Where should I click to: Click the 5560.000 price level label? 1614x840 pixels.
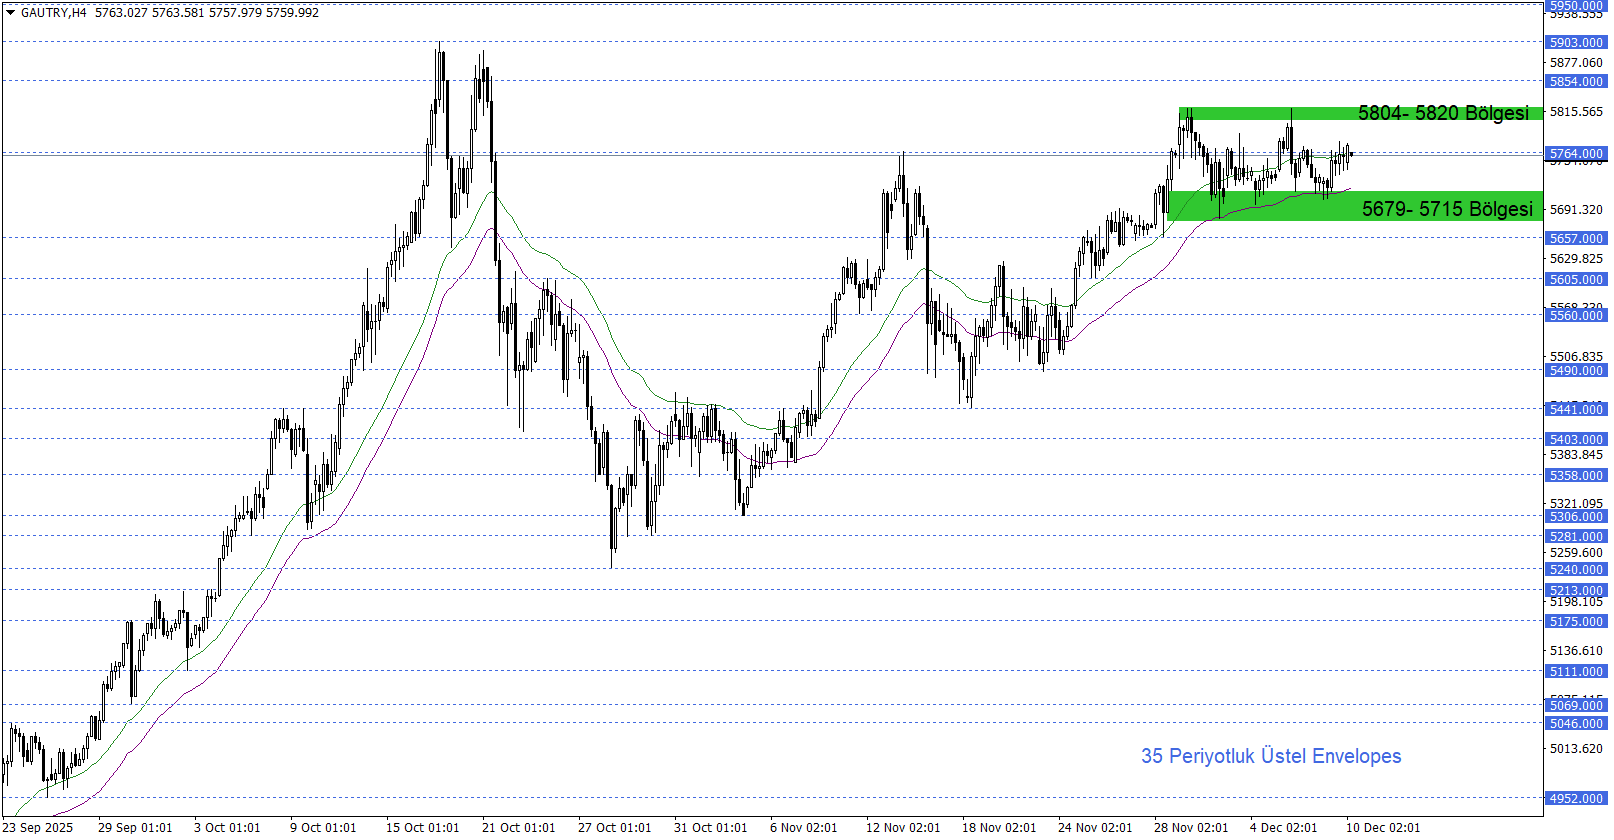[x=1576, y=315]
